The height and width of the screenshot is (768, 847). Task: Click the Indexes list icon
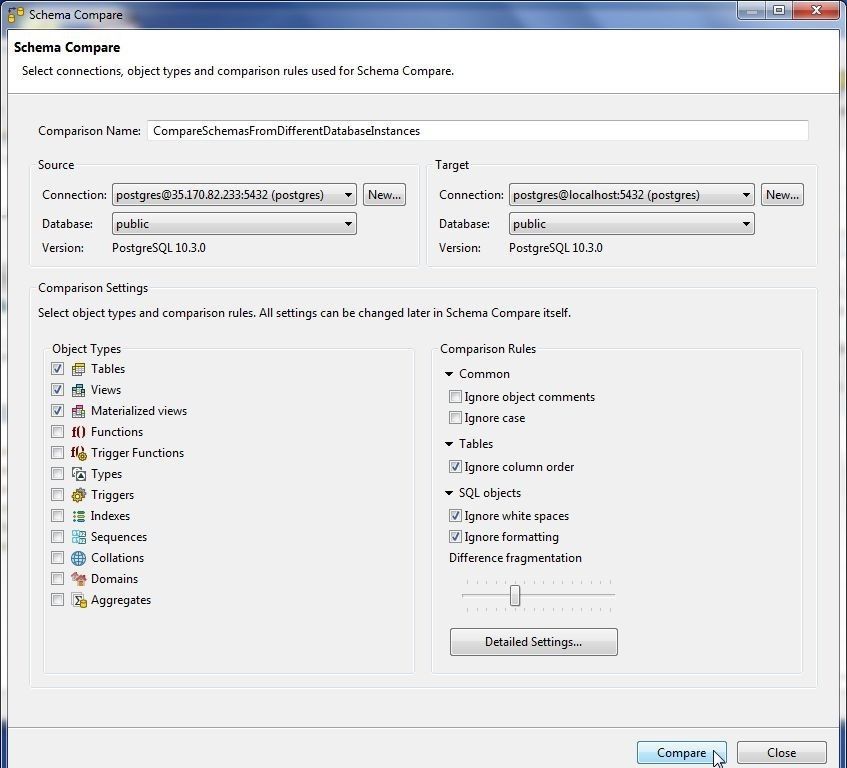pos(78,516)
